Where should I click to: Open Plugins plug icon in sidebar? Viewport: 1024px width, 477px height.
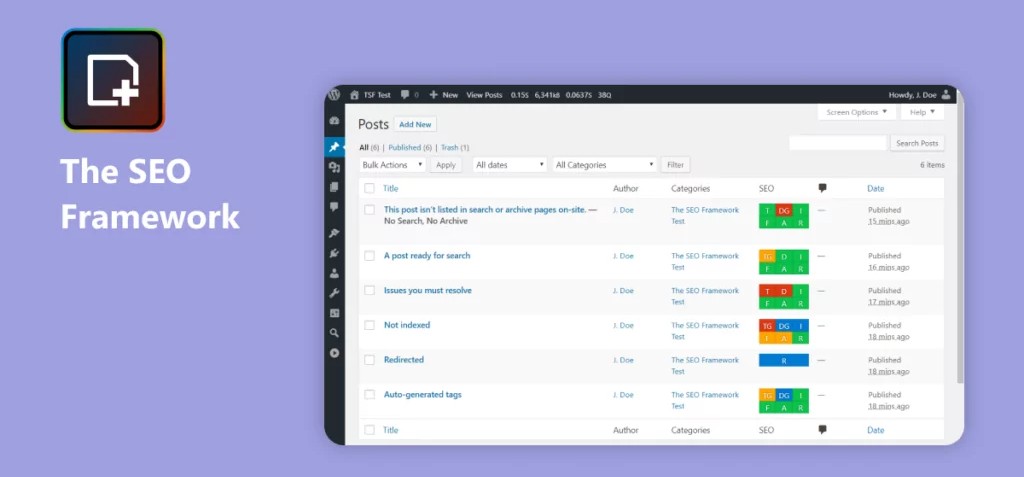tap(334, 254)
